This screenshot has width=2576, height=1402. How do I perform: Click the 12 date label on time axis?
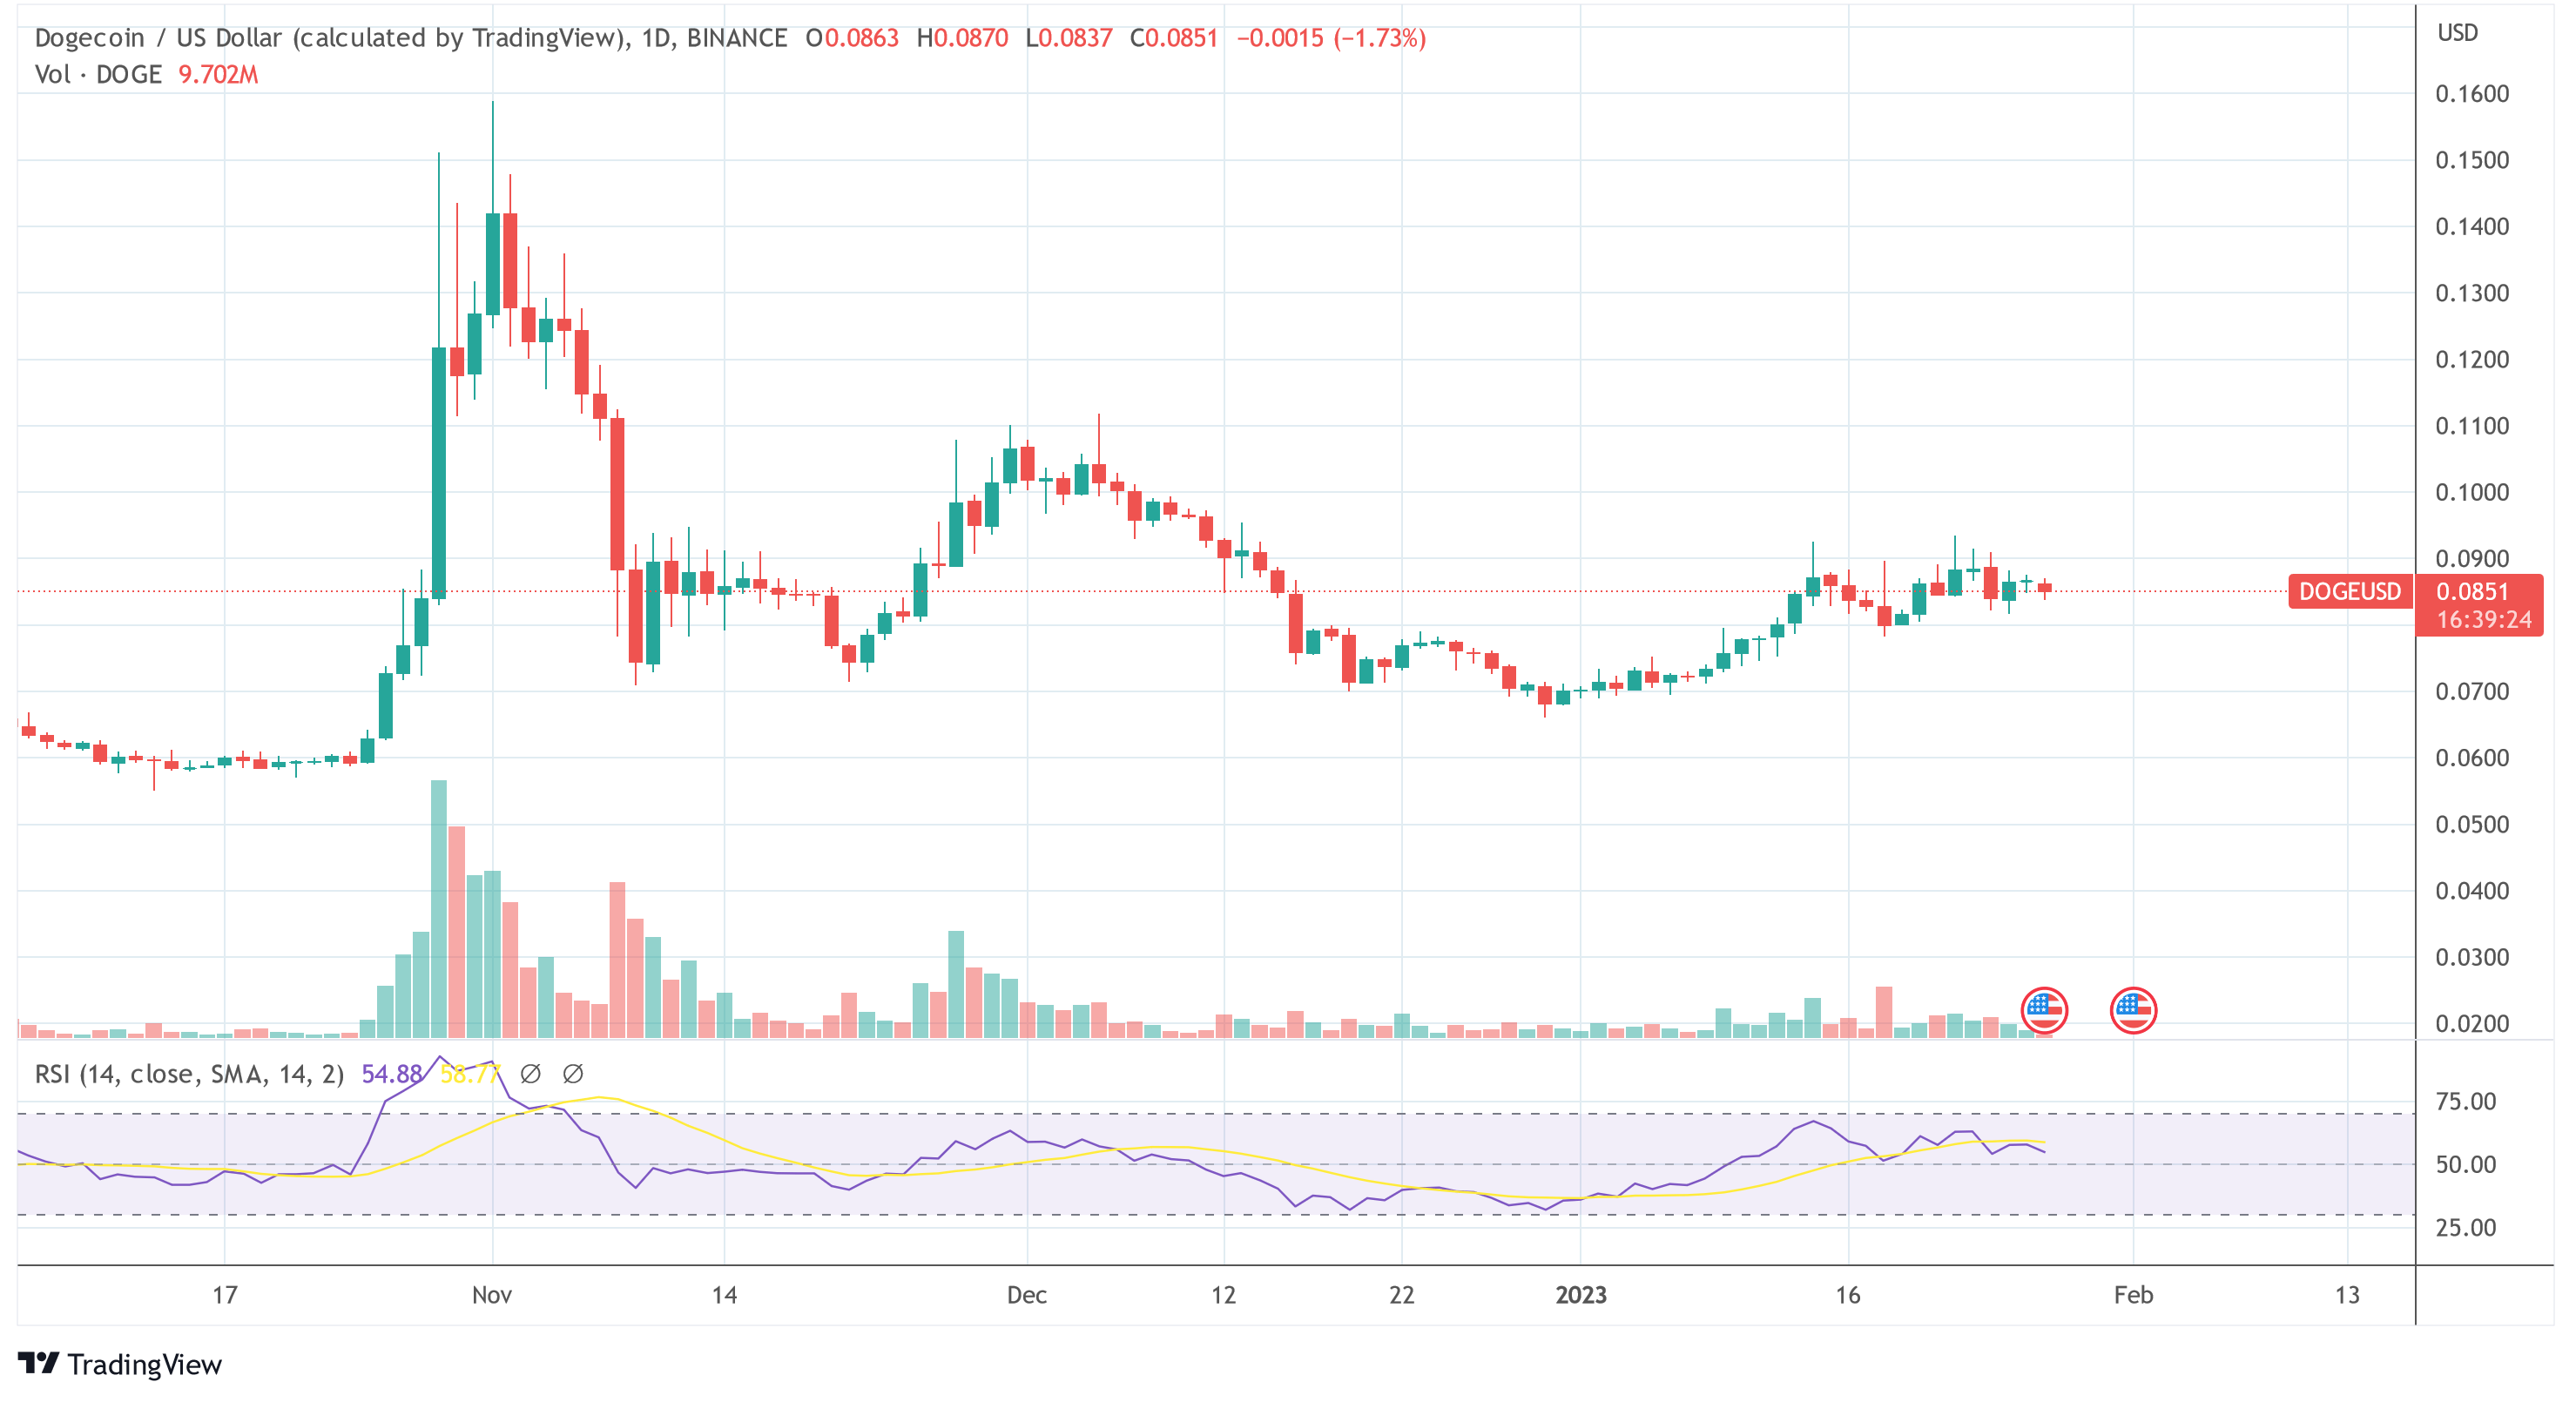[x=1224, y=1296]
